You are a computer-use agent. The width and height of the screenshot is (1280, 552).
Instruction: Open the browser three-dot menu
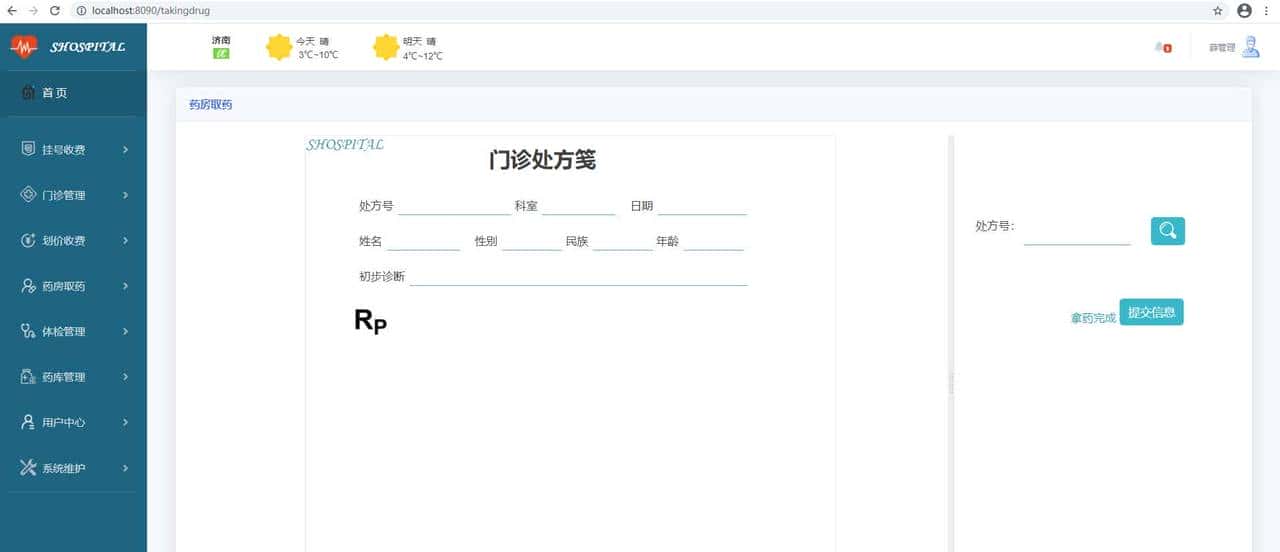pyautogui.click(x=1267, y=10)
